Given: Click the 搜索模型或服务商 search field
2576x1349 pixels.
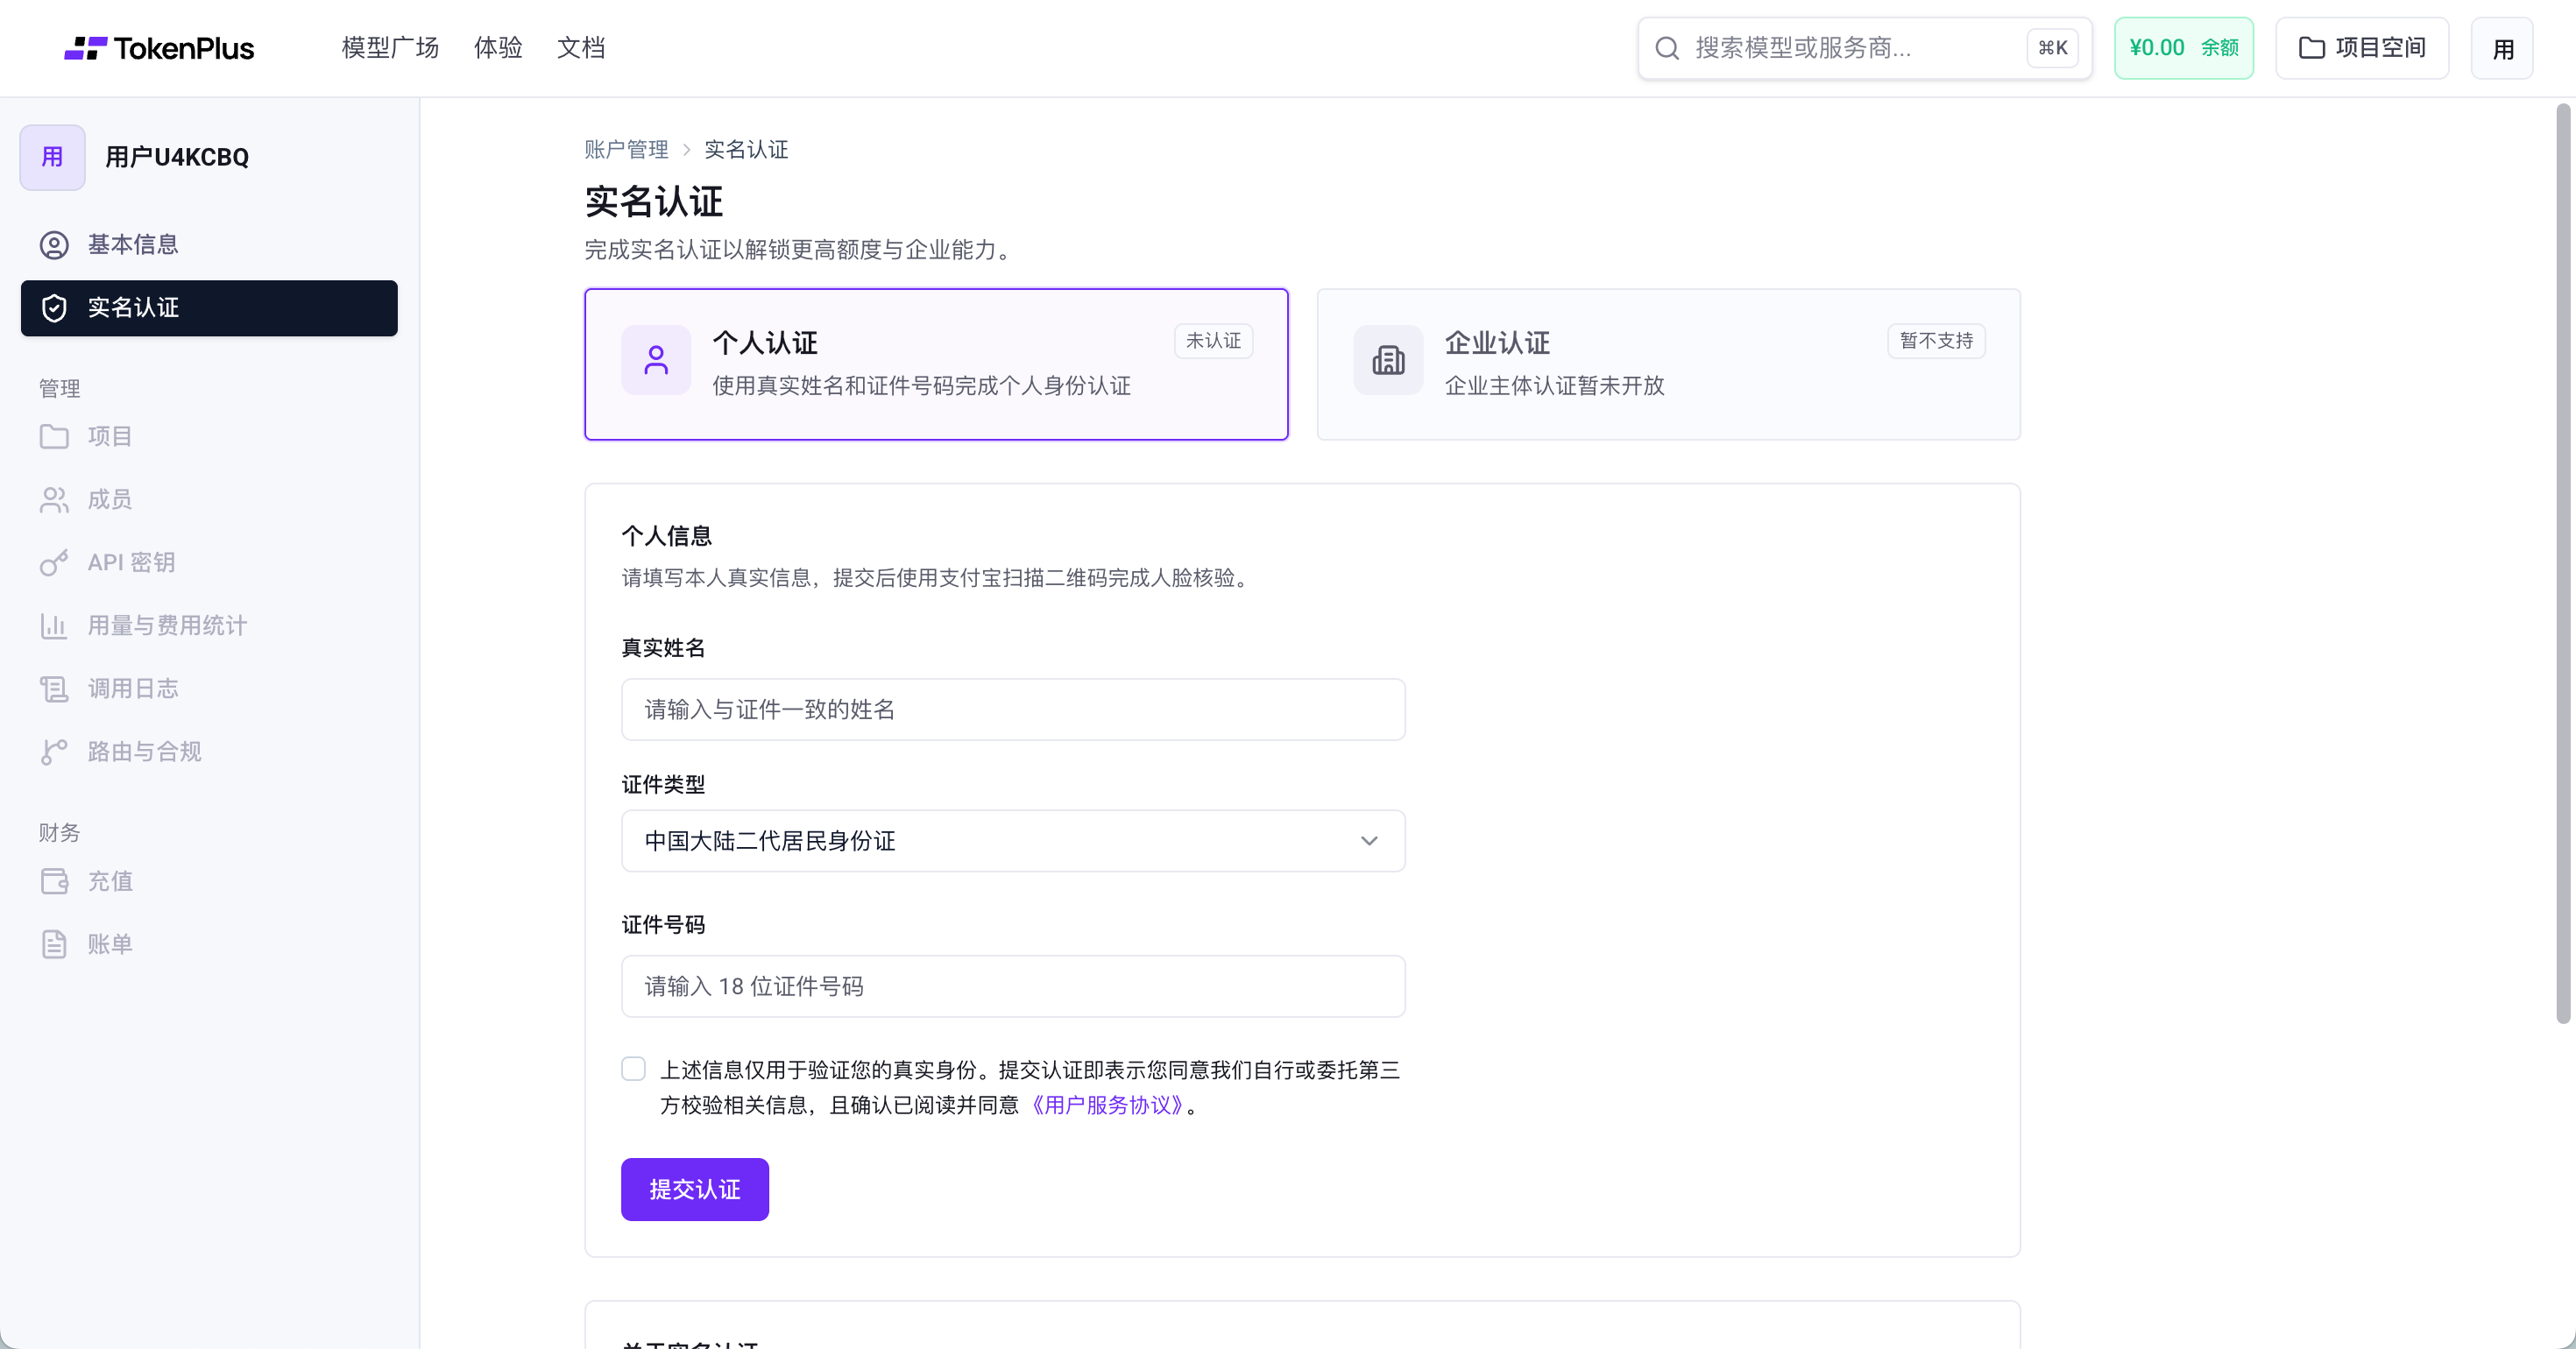Looking at the screenshot, I should [x=1865, y=48].
